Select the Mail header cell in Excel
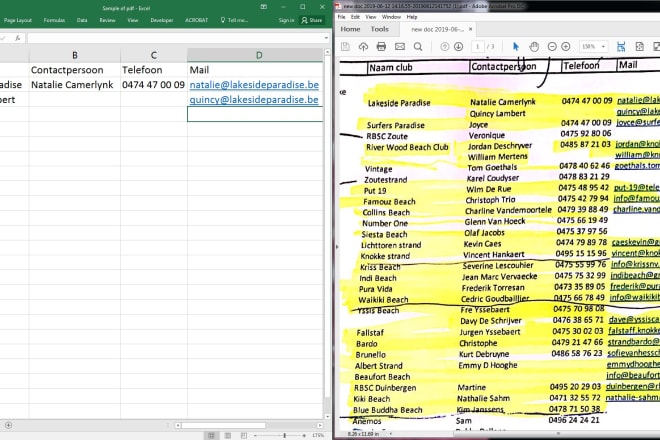 pyautogui.click(x=255, y=70)
